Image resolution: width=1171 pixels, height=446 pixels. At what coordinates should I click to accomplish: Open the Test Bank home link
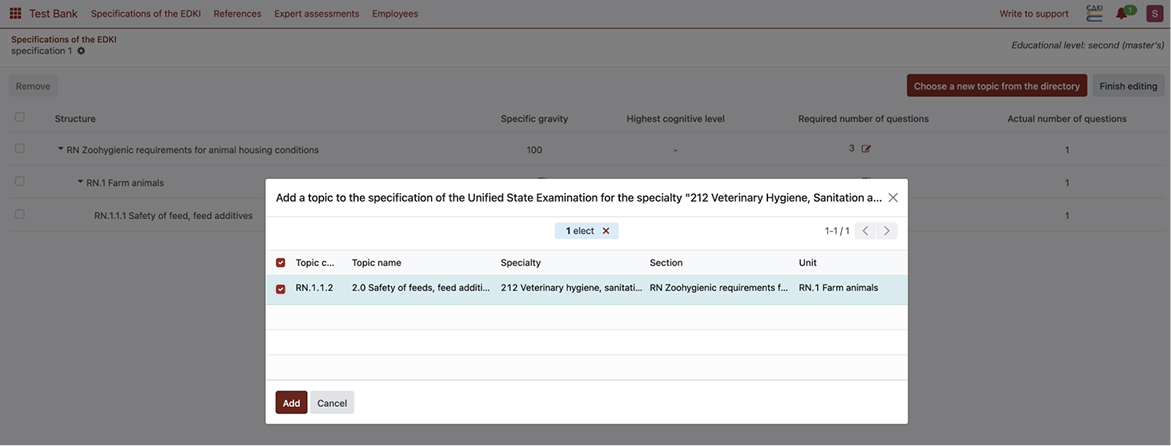(x=53, y=13)
